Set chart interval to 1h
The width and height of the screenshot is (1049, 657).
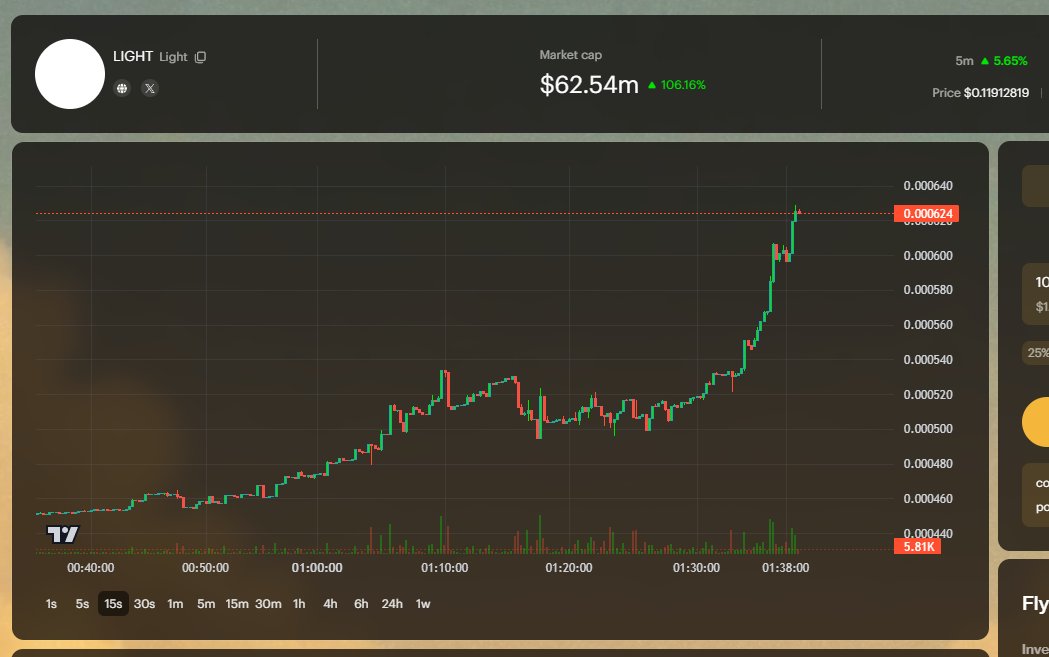[x=299, y=603]
